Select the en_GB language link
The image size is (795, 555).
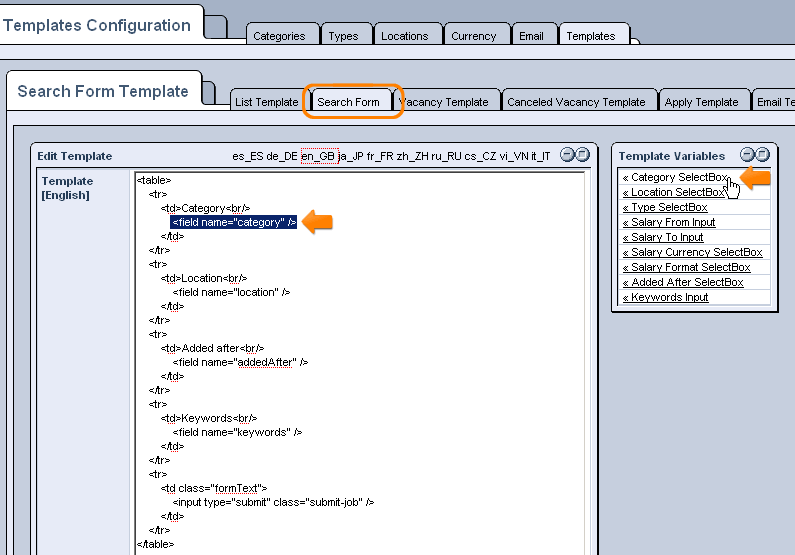coord(318,156)
